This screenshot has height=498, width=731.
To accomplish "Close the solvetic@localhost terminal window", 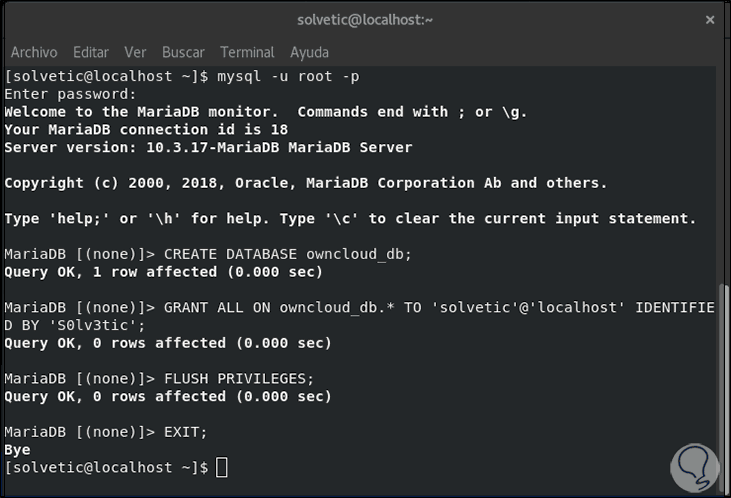I will (711, 19).
